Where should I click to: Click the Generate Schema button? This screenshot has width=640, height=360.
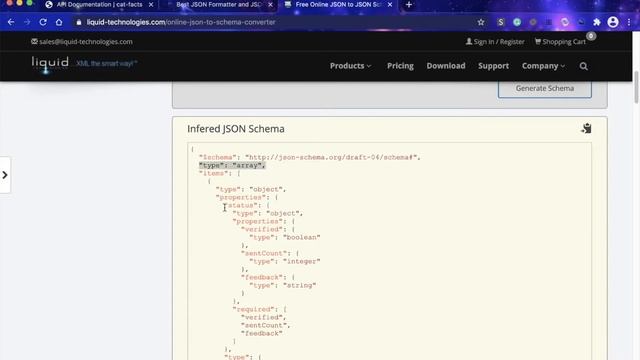click(544, 89)
